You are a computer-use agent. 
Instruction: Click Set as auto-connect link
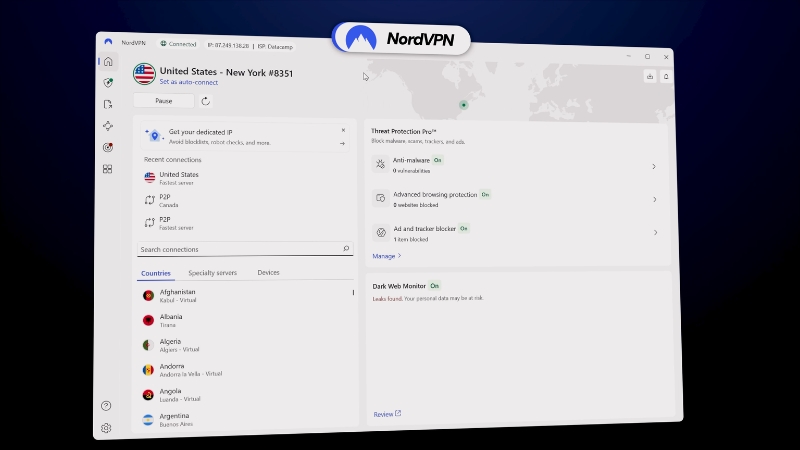[189, 82]
